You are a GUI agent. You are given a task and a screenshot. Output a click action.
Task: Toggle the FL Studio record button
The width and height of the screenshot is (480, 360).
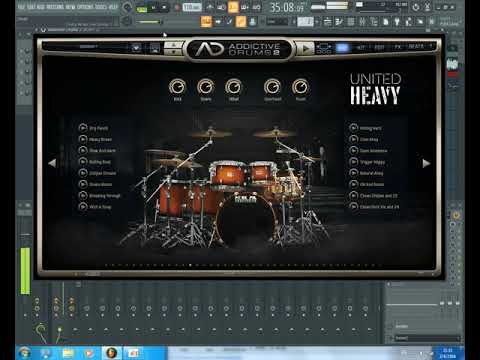[x=177, y=7]
